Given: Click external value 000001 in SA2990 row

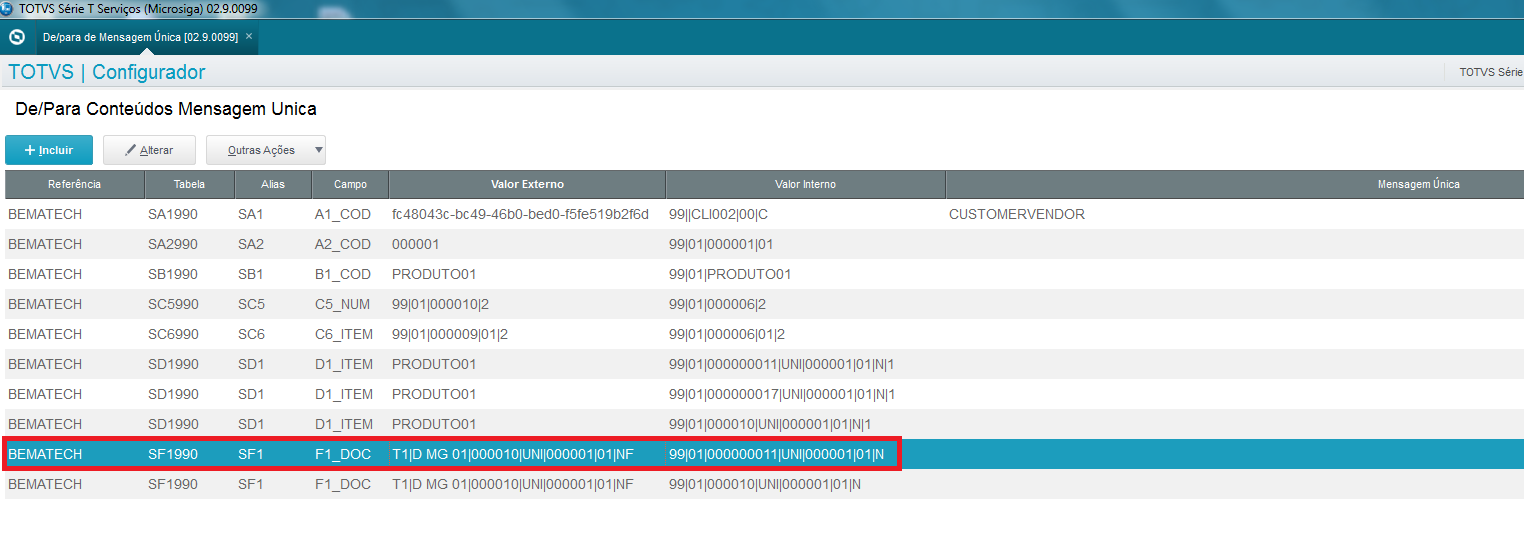Looking at the screenshot, I should (x=416, y=244).
